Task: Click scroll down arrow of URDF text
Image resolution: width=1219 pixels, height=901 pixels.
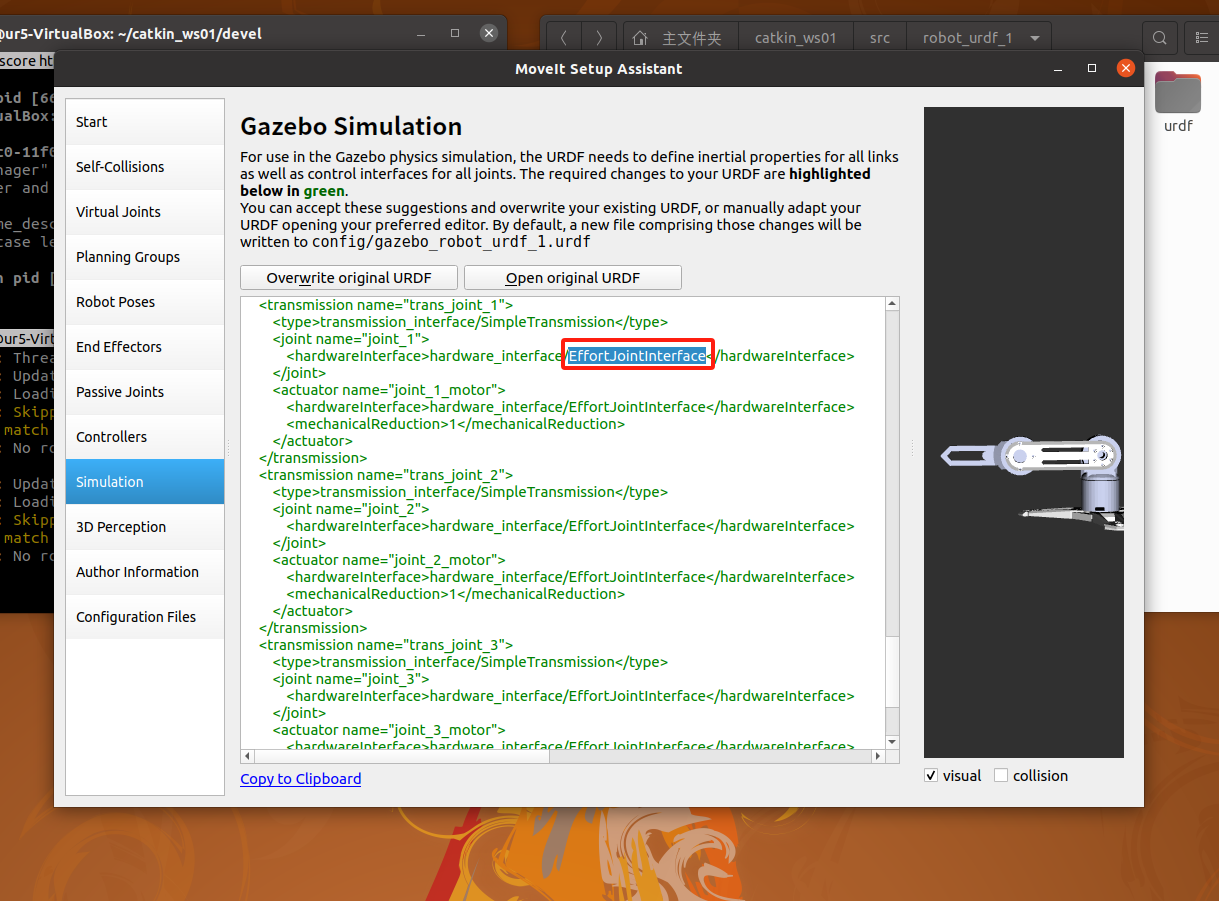Action: pyautogui.click(x=893, y=742)
